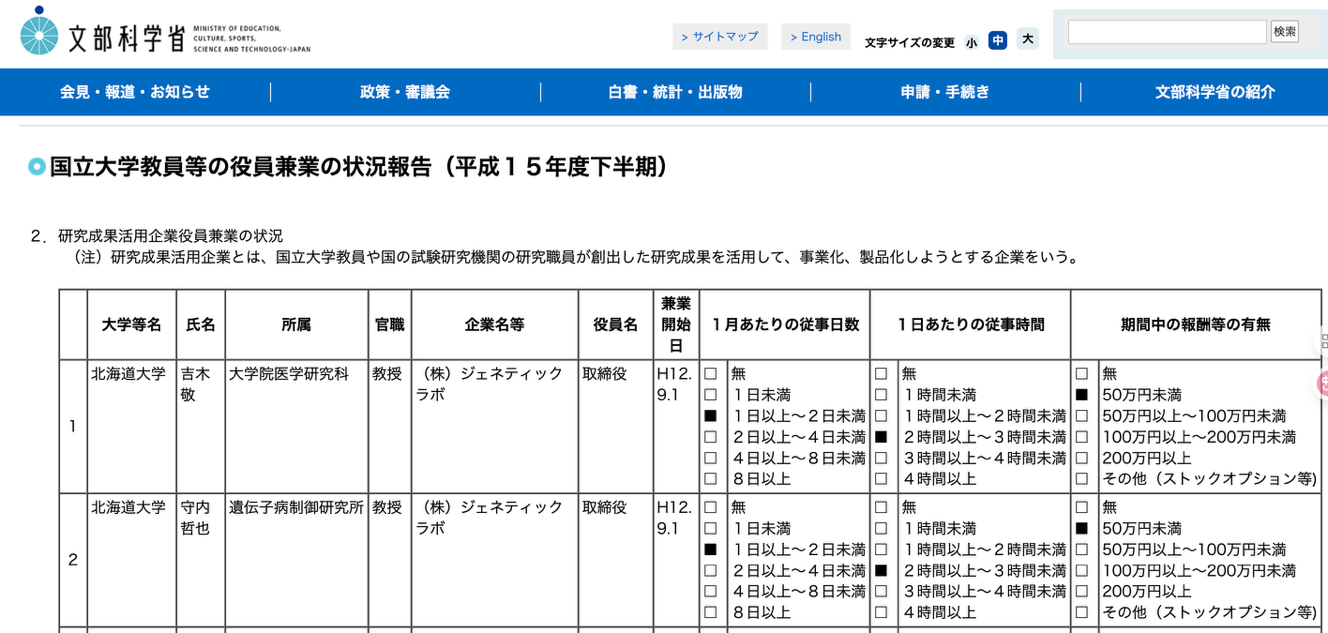Viewport: 1328px width, 633px height.
Task: Open the サイトマップ site map
Action: coord(720,36)
